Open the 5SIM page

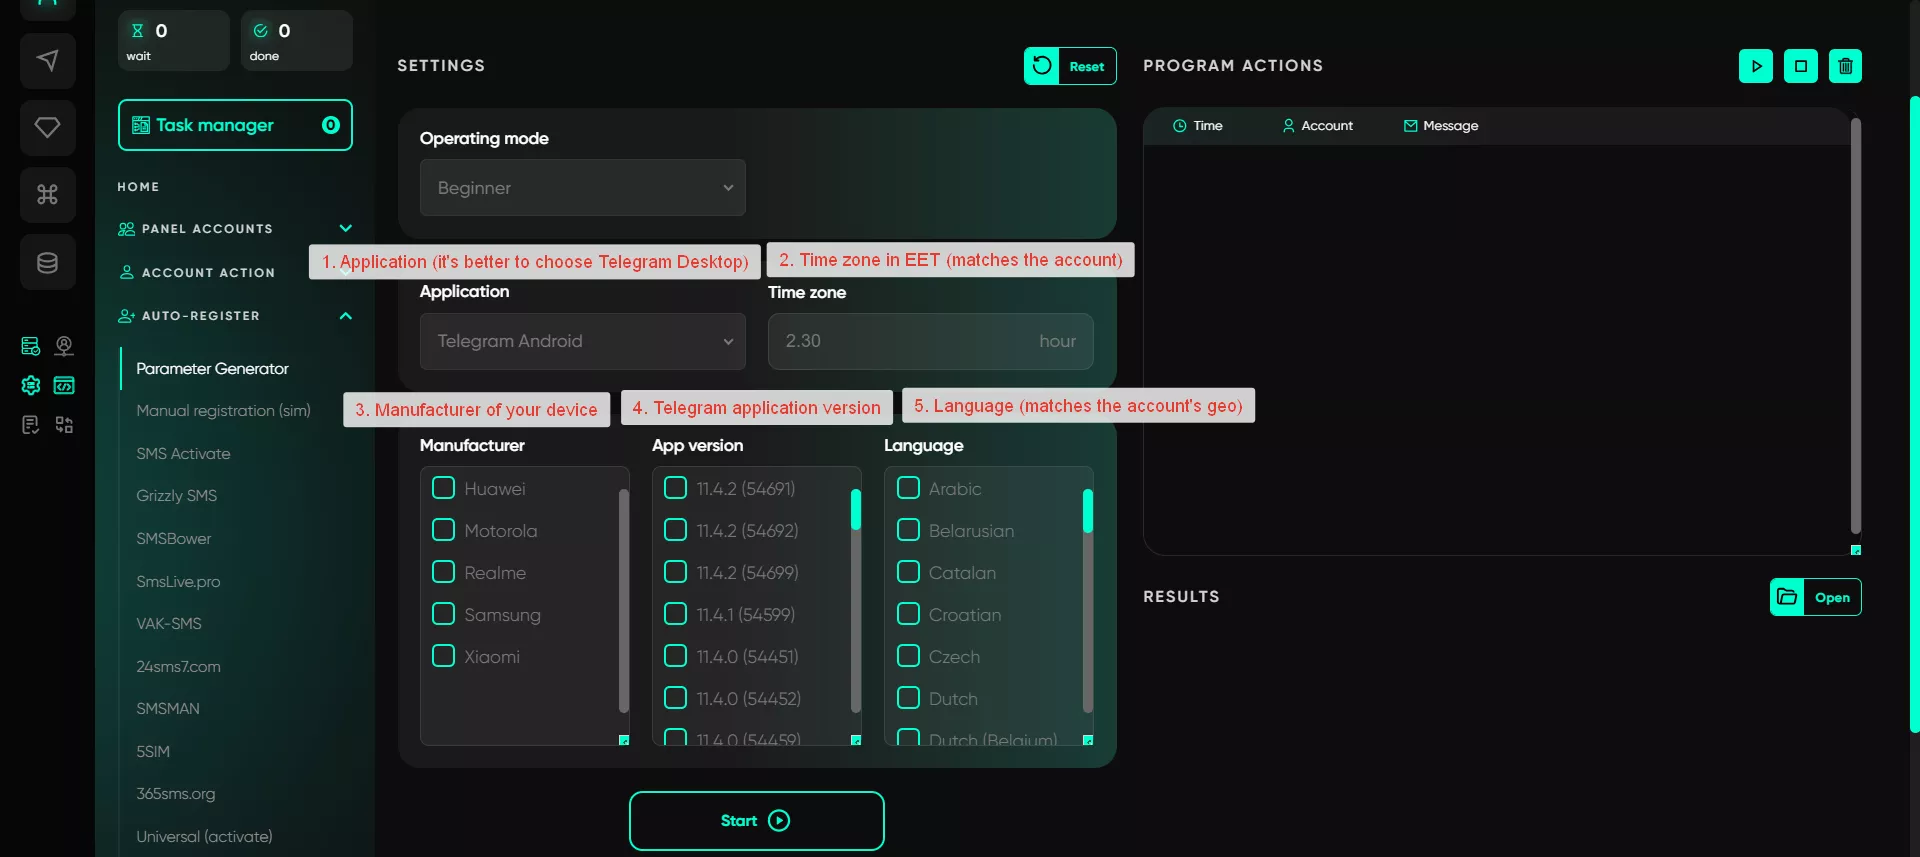point(153,752)
